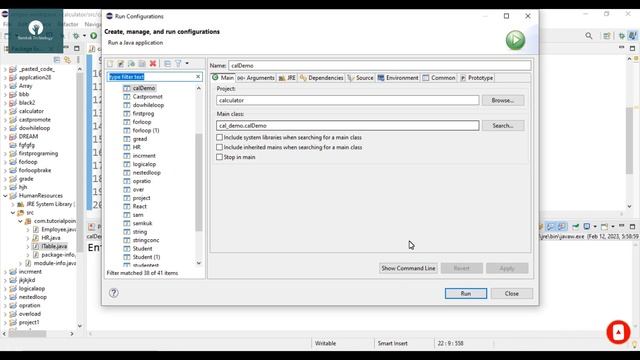Click Collapse All icon in configuration toolbar
Screen dimensions: 640x360
coord(167,64)
